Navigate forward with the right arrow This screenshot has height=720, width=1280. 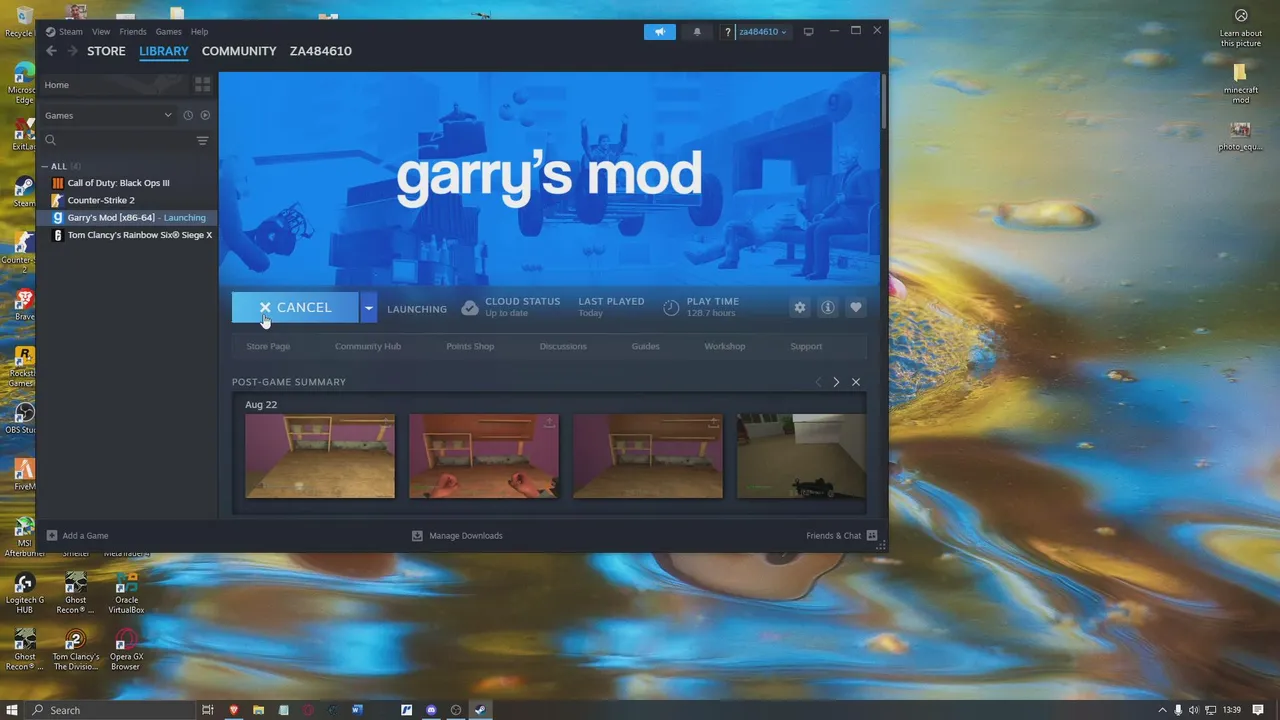72,51
